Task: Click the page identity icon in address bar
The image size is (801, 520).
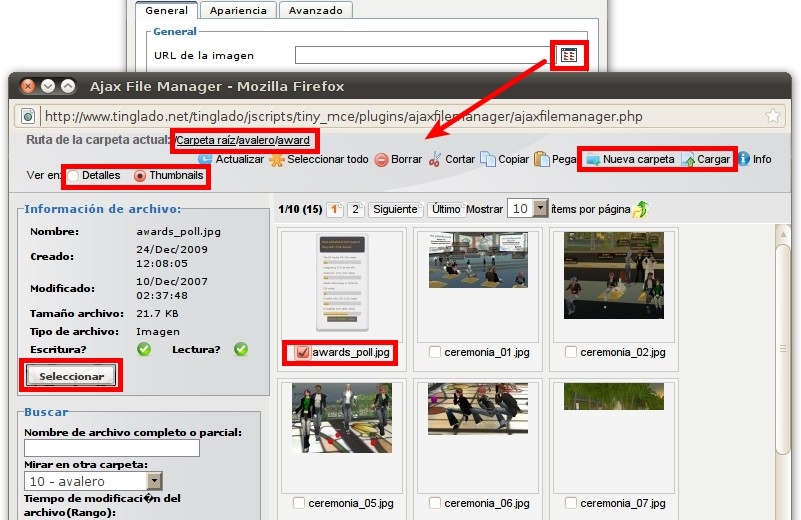Action: 28,116
